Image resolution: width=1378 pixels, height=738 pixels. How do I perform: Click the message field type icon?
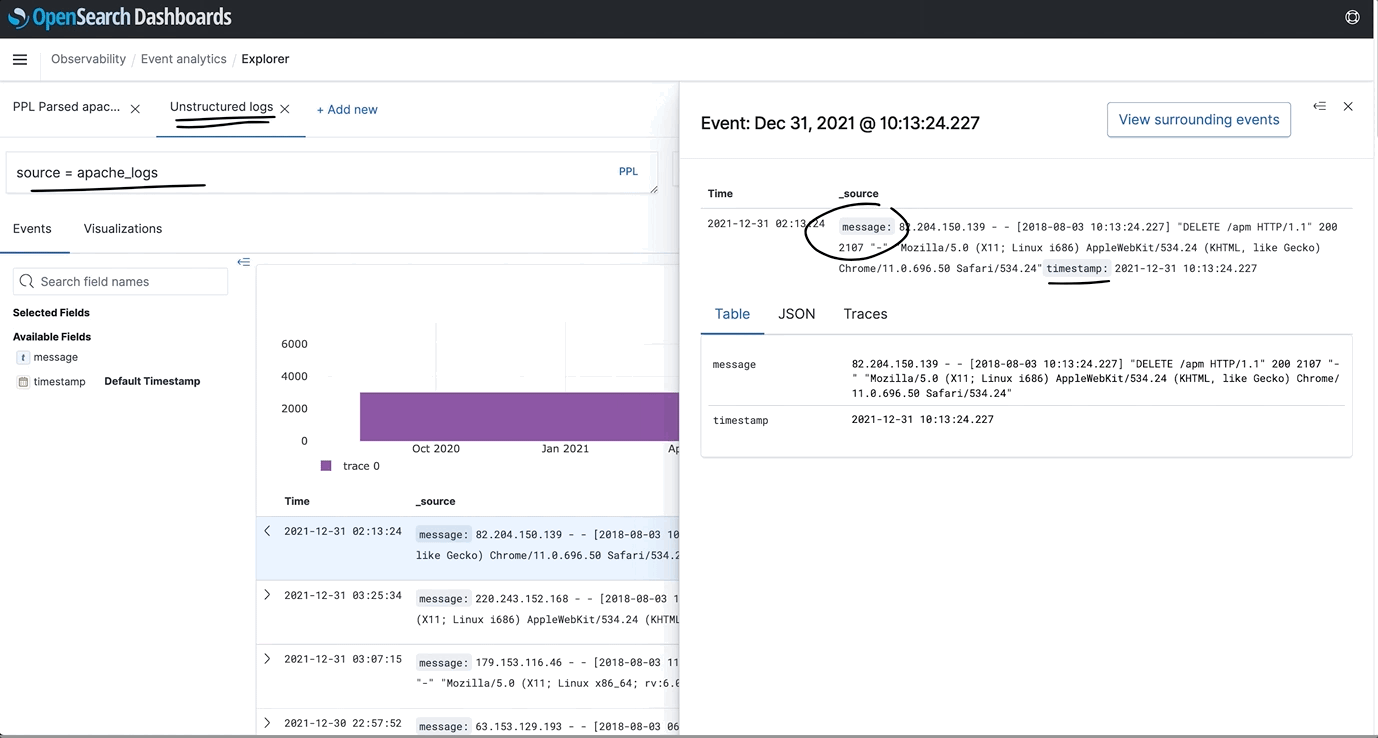click(22, 357)
